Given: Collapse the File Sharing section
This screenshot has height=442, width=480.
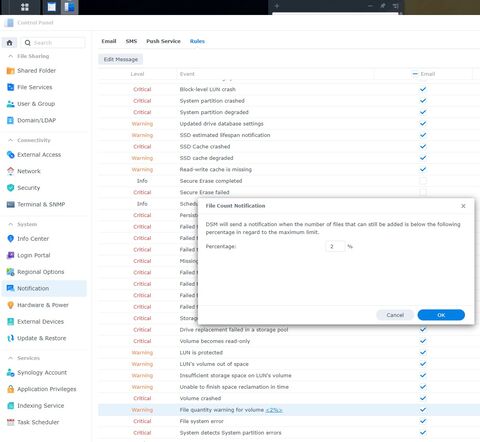Looking at the screenshot, I should (x=11, y=56).
